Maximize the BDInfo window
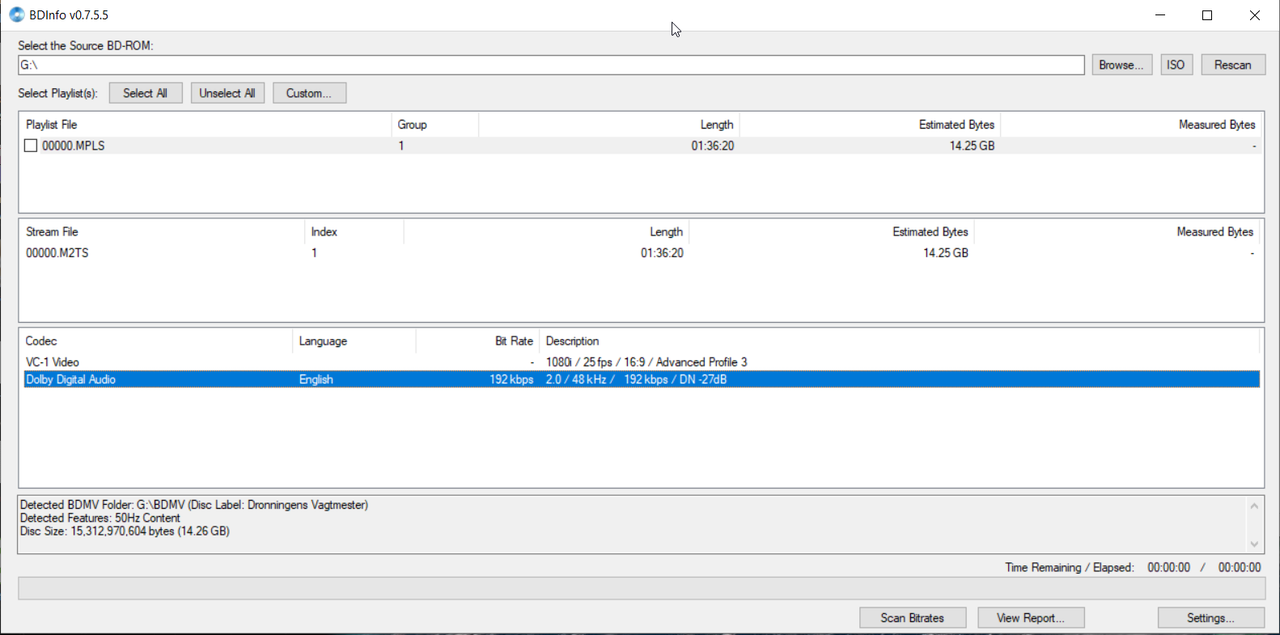1280x635 pixels. 1207,15
